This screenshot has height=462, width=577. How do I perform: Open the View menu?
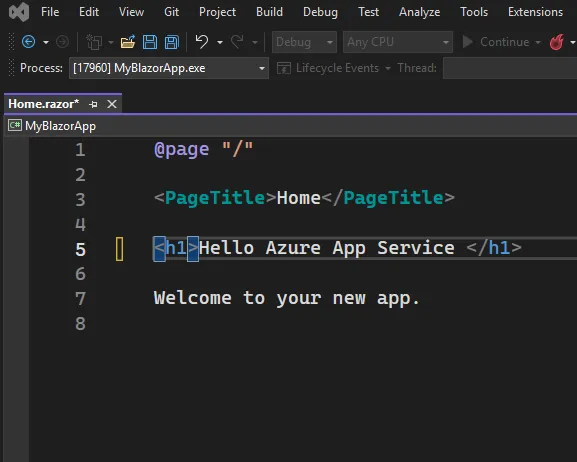coord(131,12)
